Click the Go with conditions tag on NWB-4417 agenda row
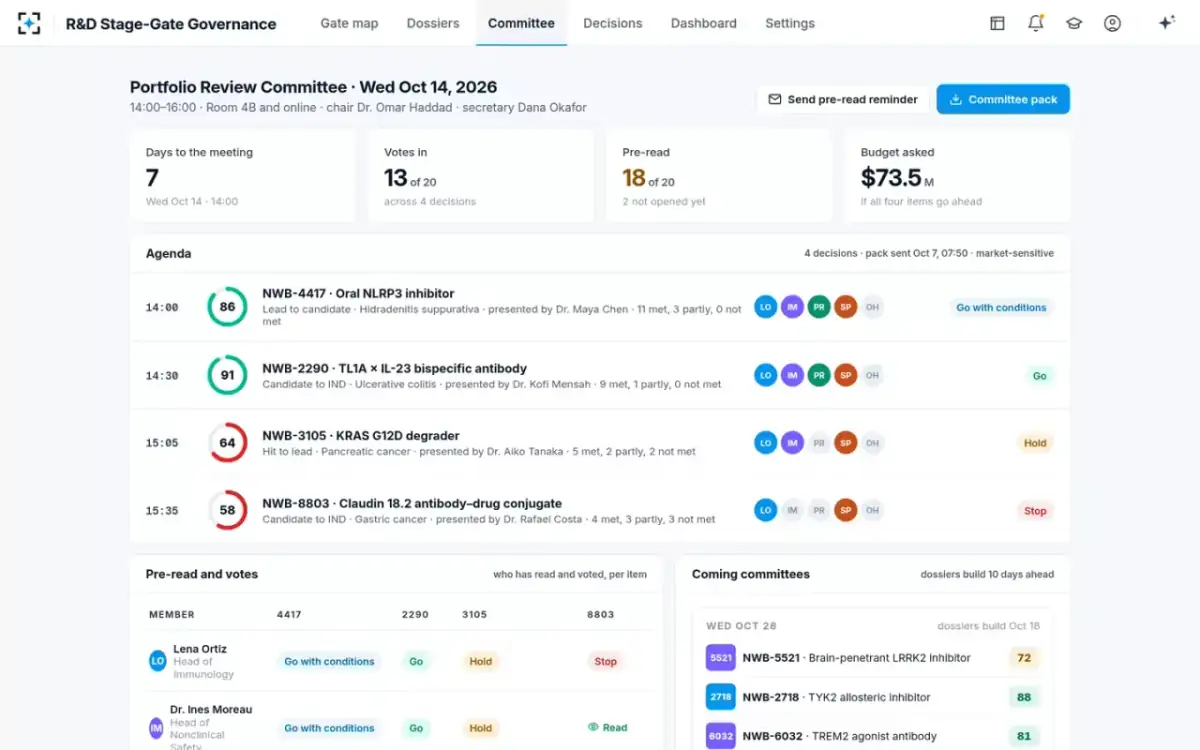 pyautogui.click(x=1001, y=308)
